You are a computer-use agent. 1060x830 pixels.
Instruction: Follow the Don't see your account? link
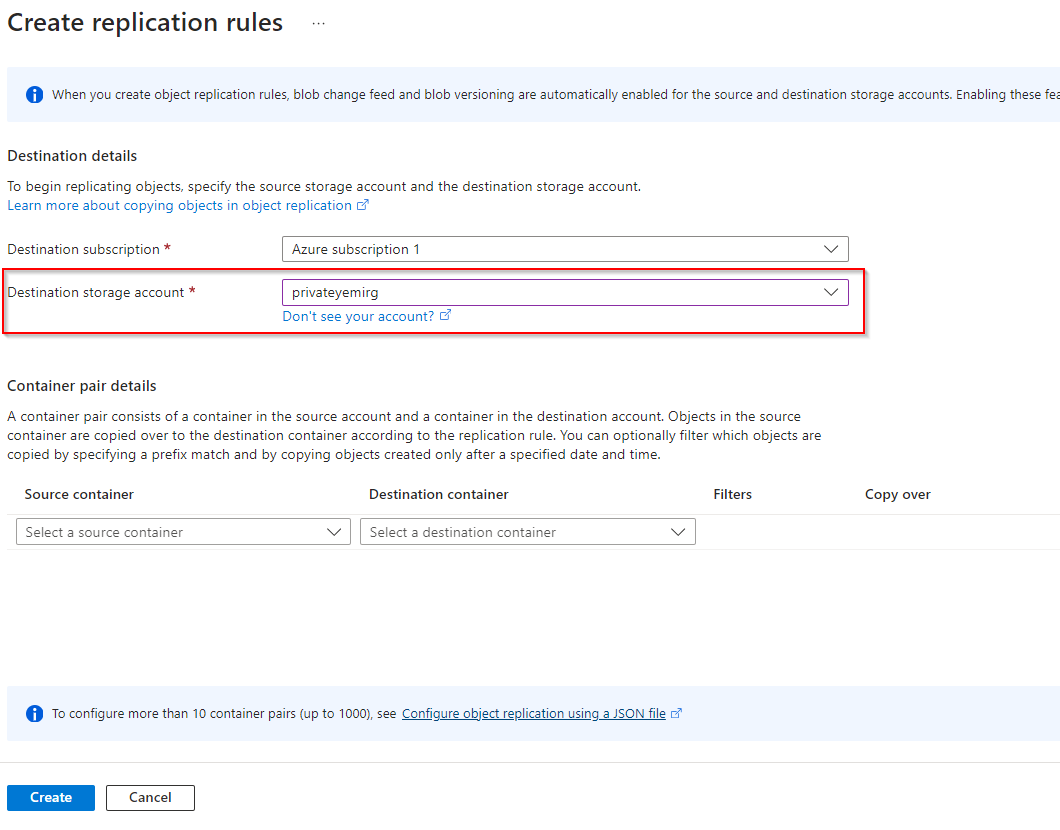pyautogui.click(x=358, y=316)
